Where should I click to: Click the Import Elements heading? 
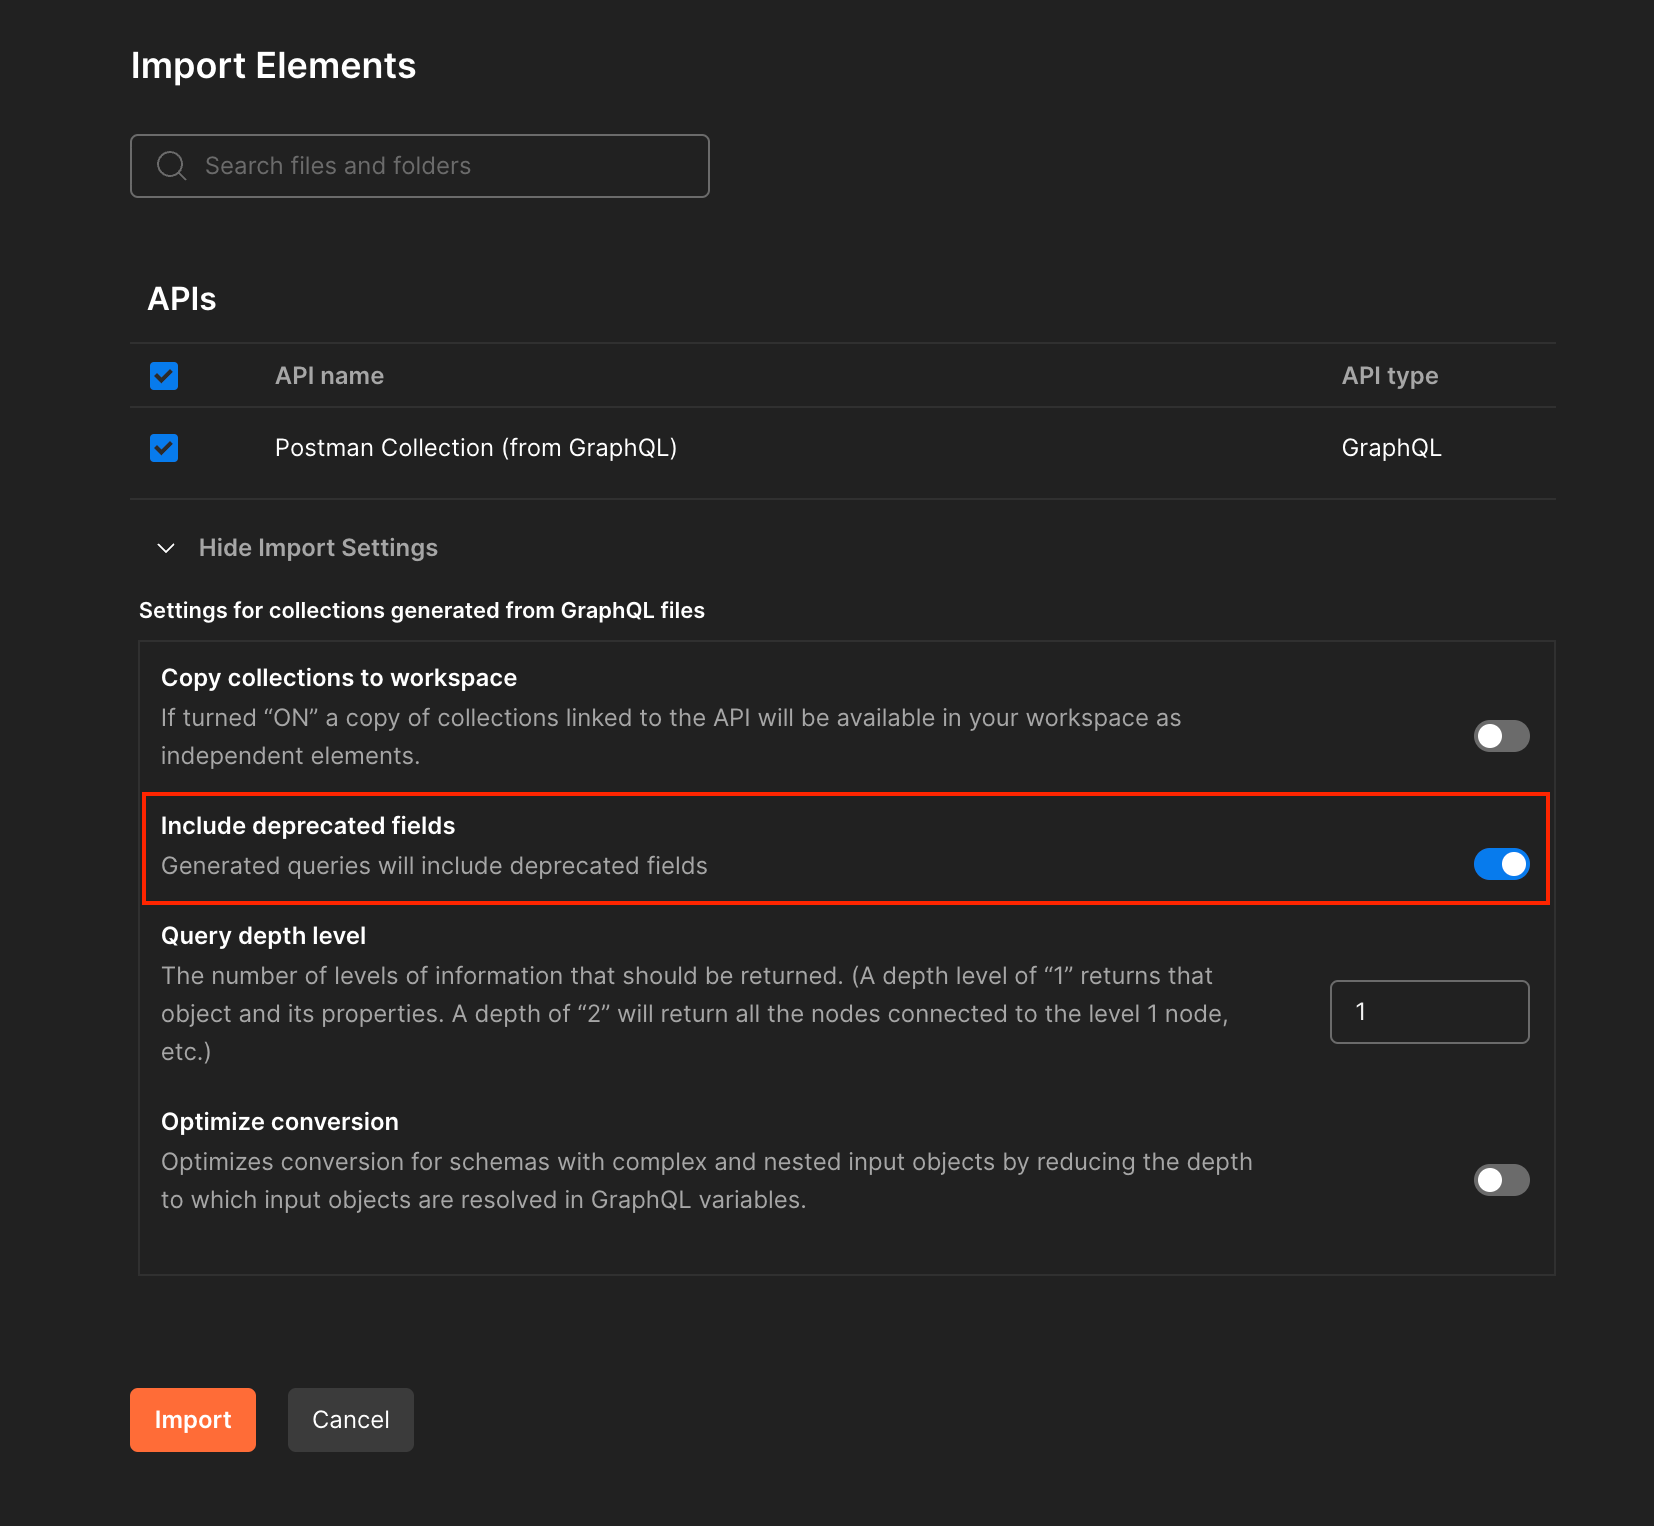[273, 66]
